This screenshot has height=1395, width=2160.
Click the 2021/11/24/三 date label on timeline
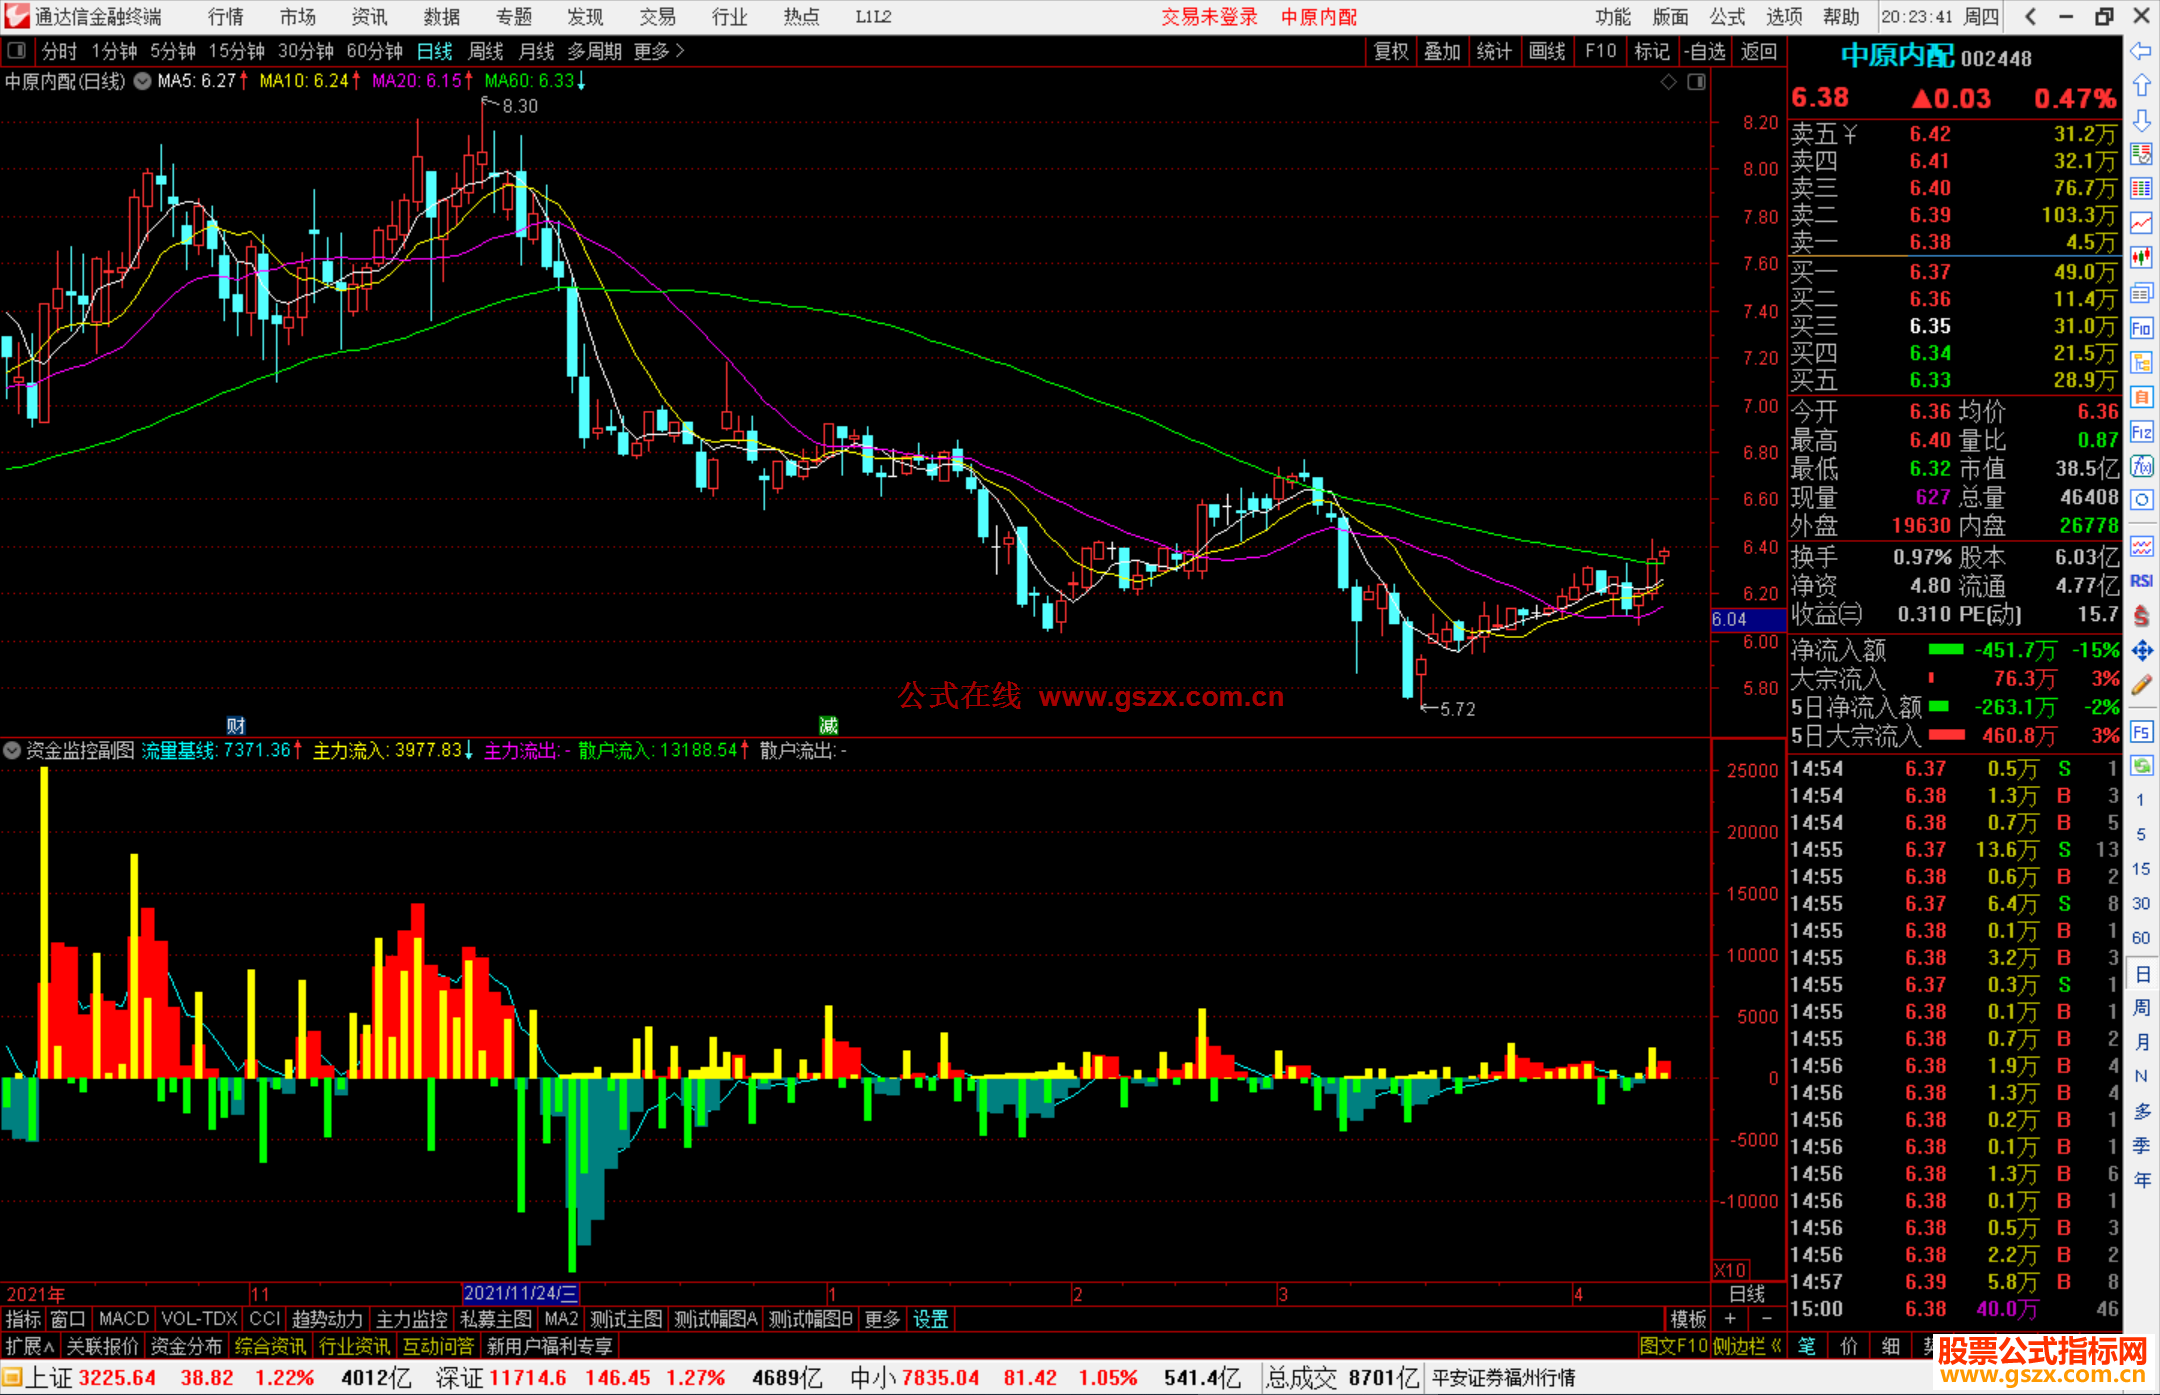[521, 1293]
